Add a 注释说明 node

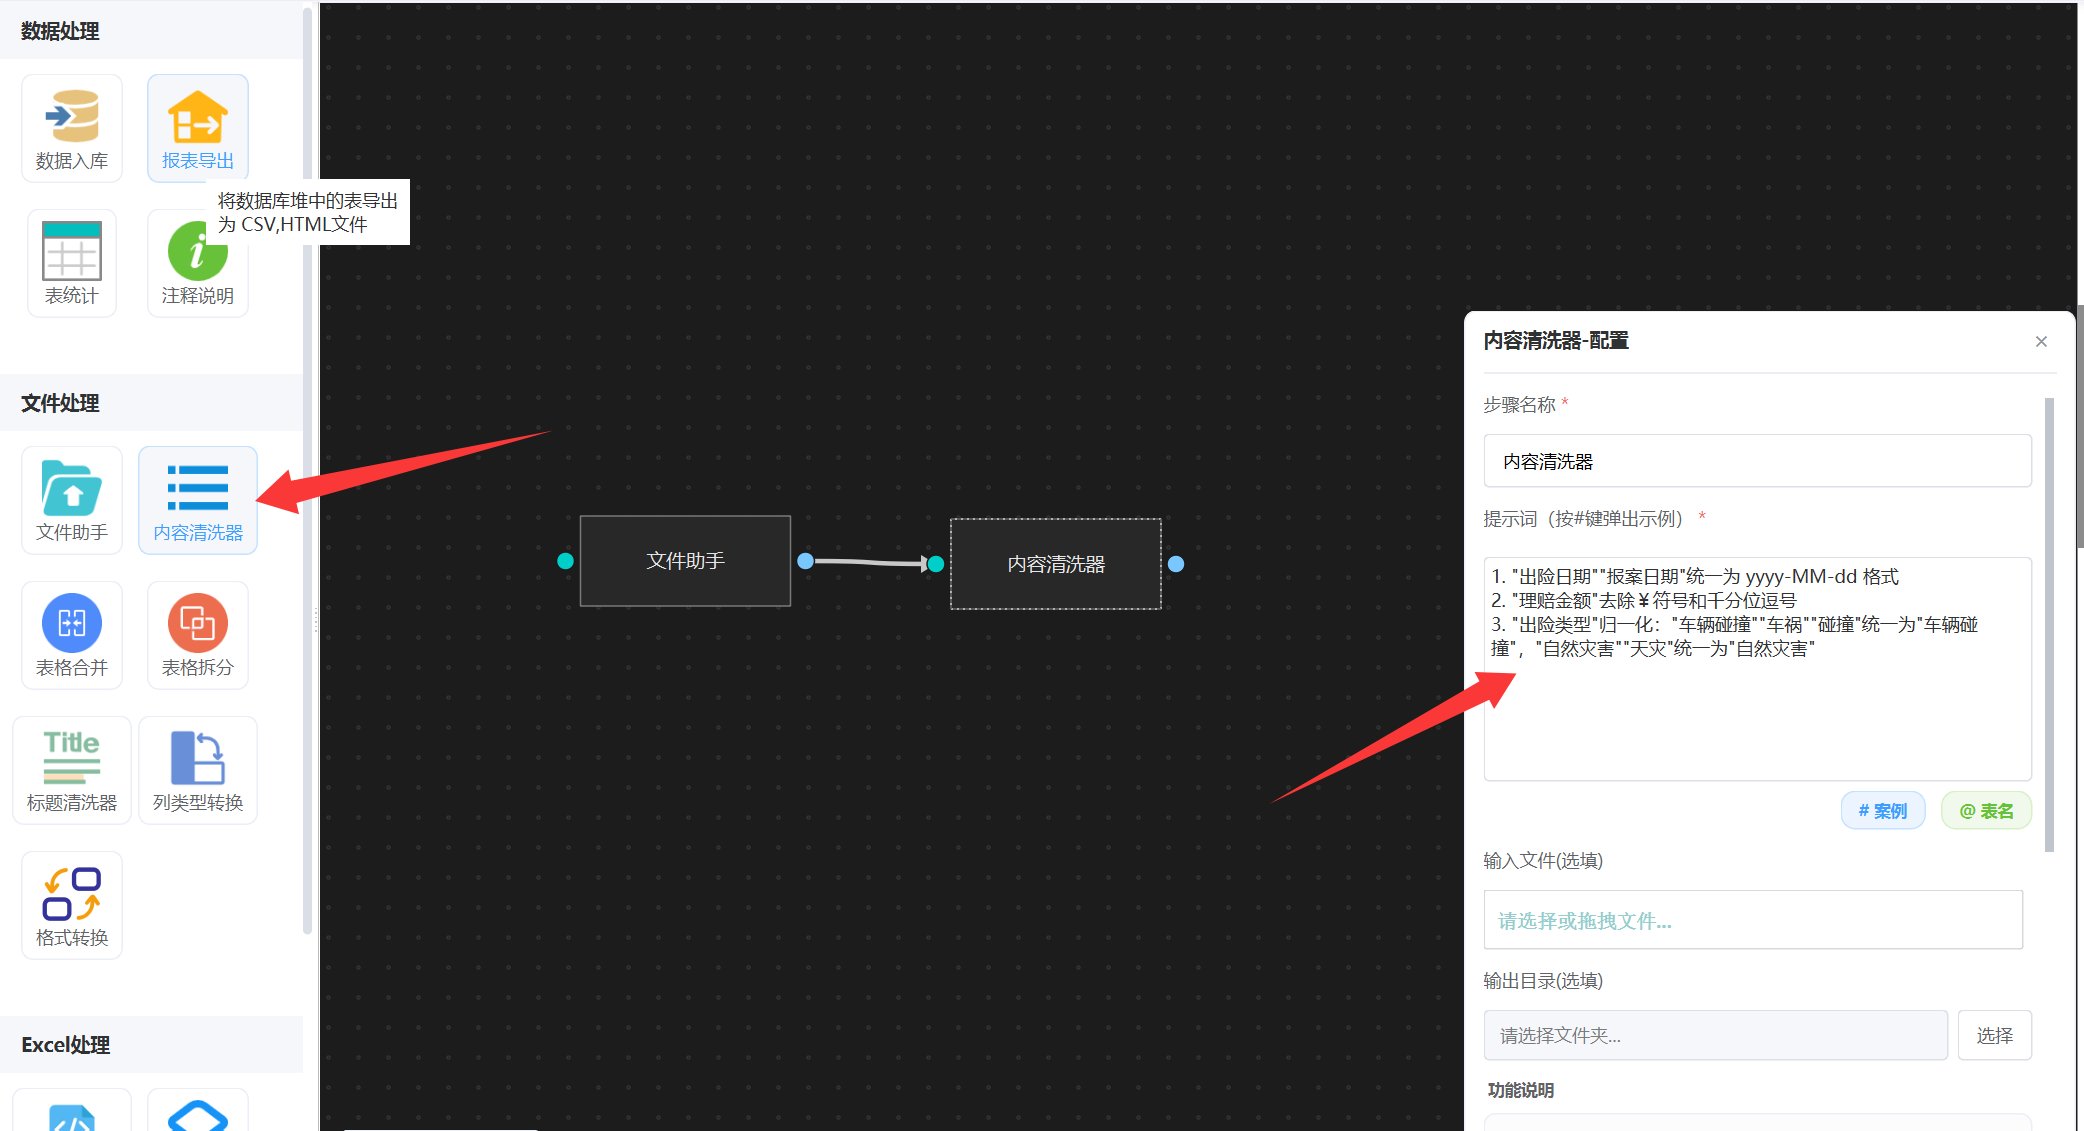point(198,263)
